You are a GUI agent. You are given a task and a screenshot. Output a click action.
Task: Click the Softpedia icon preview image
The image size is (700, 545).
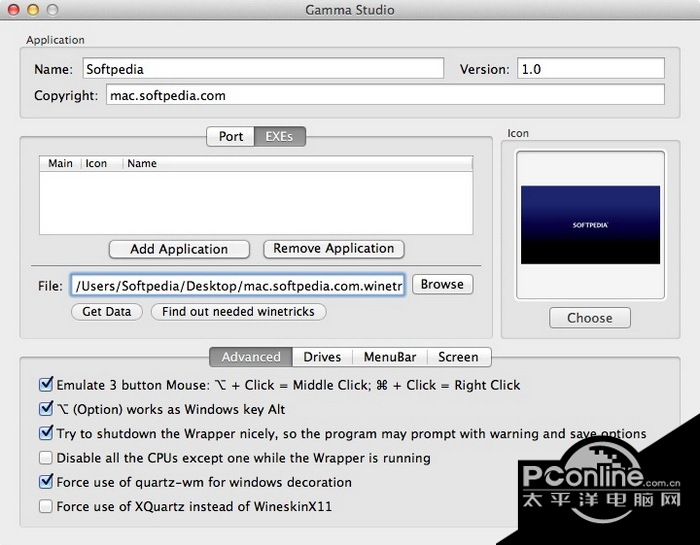tap(590, 225)
